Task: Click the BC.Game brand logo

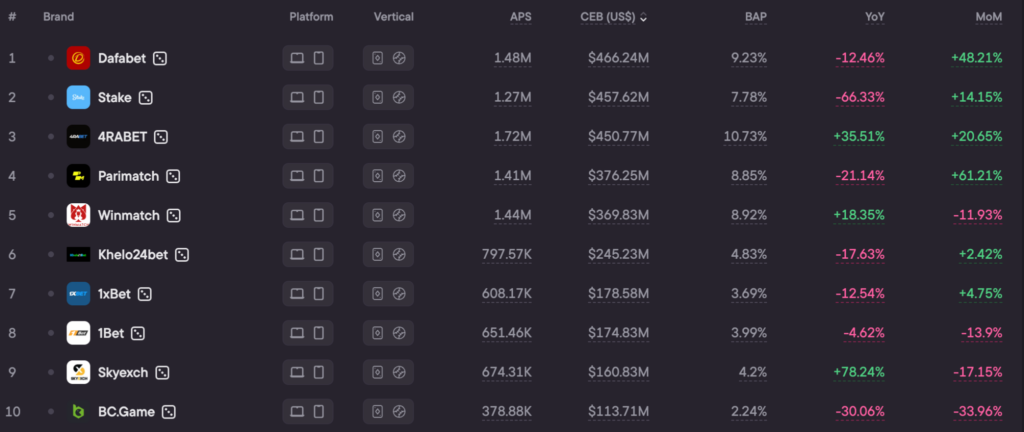Action: pos(78,412)
